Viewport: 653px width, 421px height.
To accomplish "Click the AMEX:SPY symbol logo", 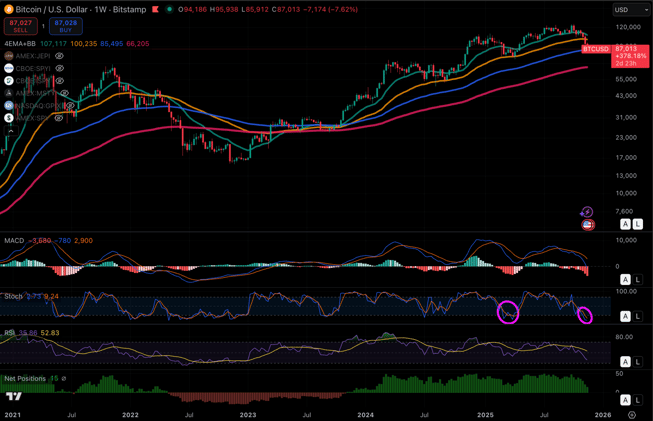I will 9,118.
